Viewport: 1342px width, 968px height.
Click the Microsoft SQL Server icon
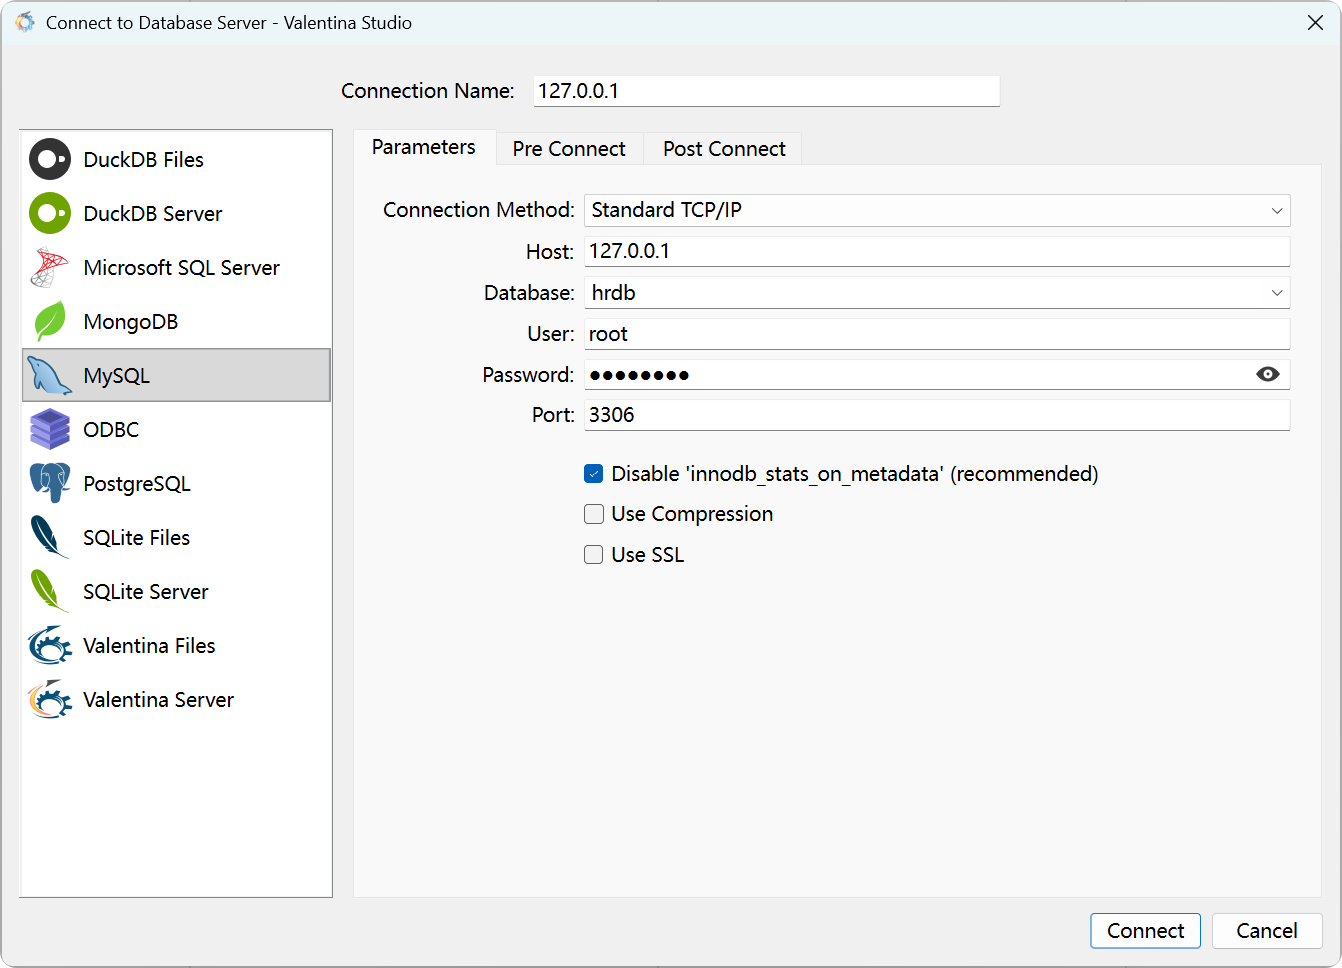(x=50, y=267)
